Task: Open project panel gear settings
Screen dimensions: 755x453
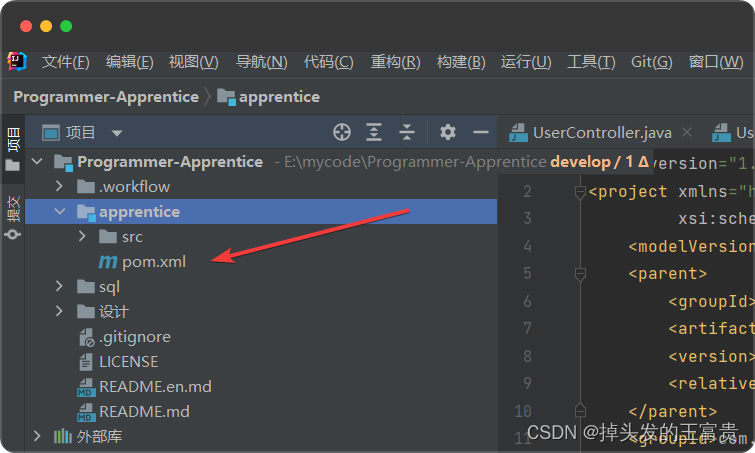Action: click(448, 132)
